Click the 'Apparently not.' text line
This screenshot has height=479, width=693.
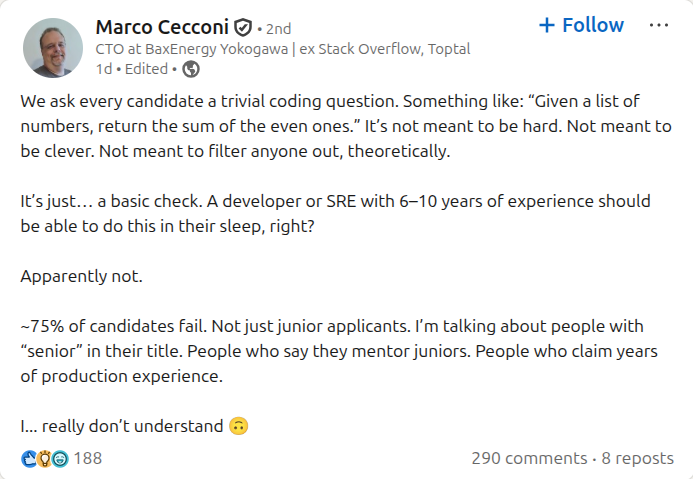[82, 276]
